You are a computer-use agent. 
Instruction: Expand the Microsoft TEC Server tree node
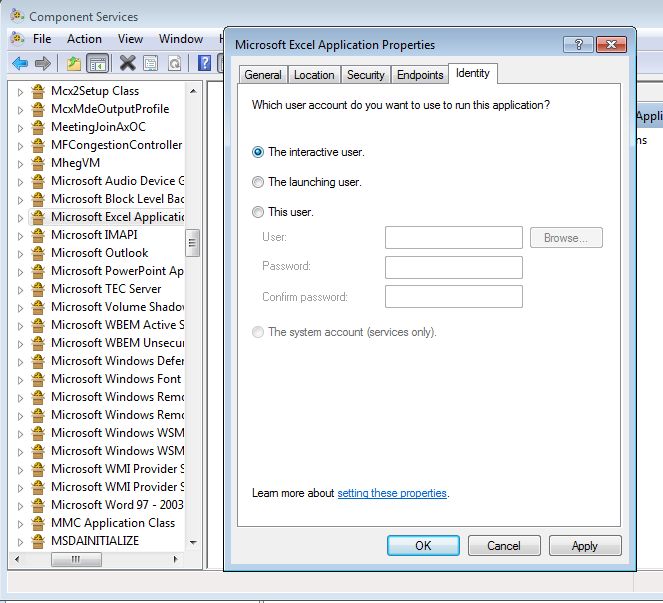tap(20, 290)
